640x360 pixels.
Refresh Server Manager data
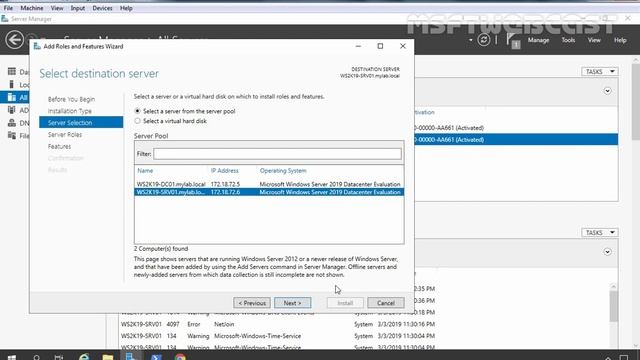pyautogui.click(x=484, y=40)
